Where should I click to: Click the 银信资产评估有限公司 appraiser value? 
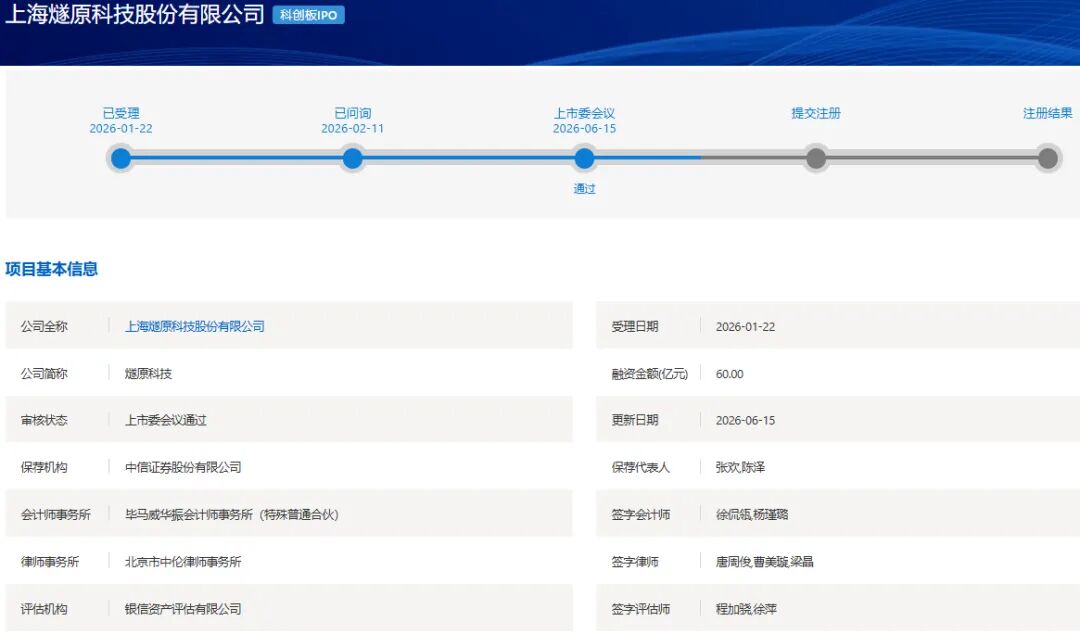coord(183,609)
